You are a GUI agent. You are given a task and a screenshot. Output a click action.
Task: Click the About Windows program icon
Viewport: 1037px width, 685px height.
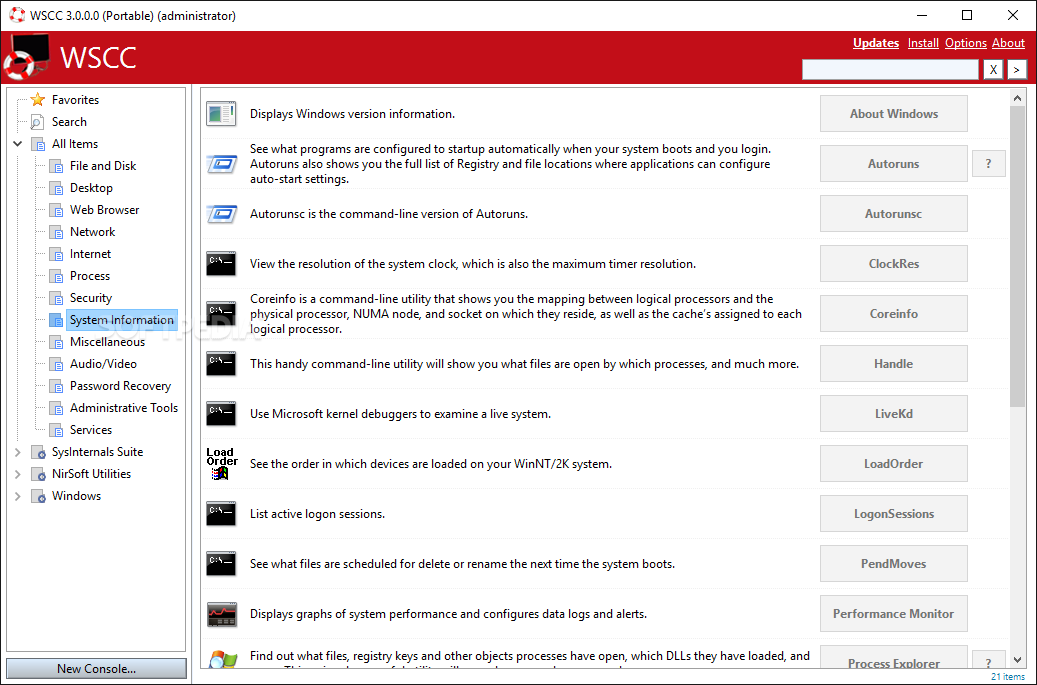coord(221,114)
